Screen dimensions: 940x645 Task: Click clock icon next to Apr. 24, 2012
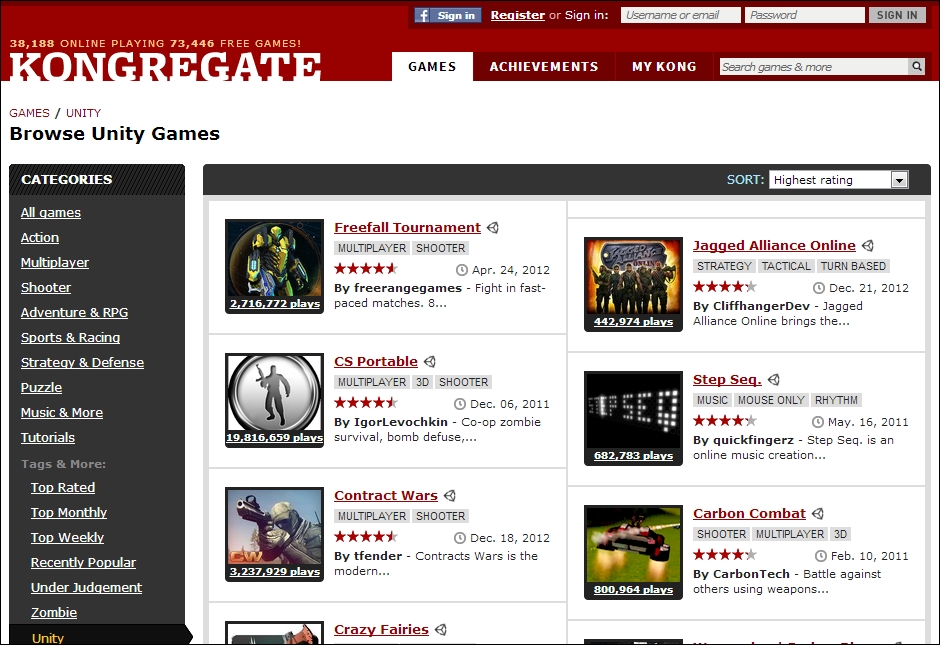point(462,270)
